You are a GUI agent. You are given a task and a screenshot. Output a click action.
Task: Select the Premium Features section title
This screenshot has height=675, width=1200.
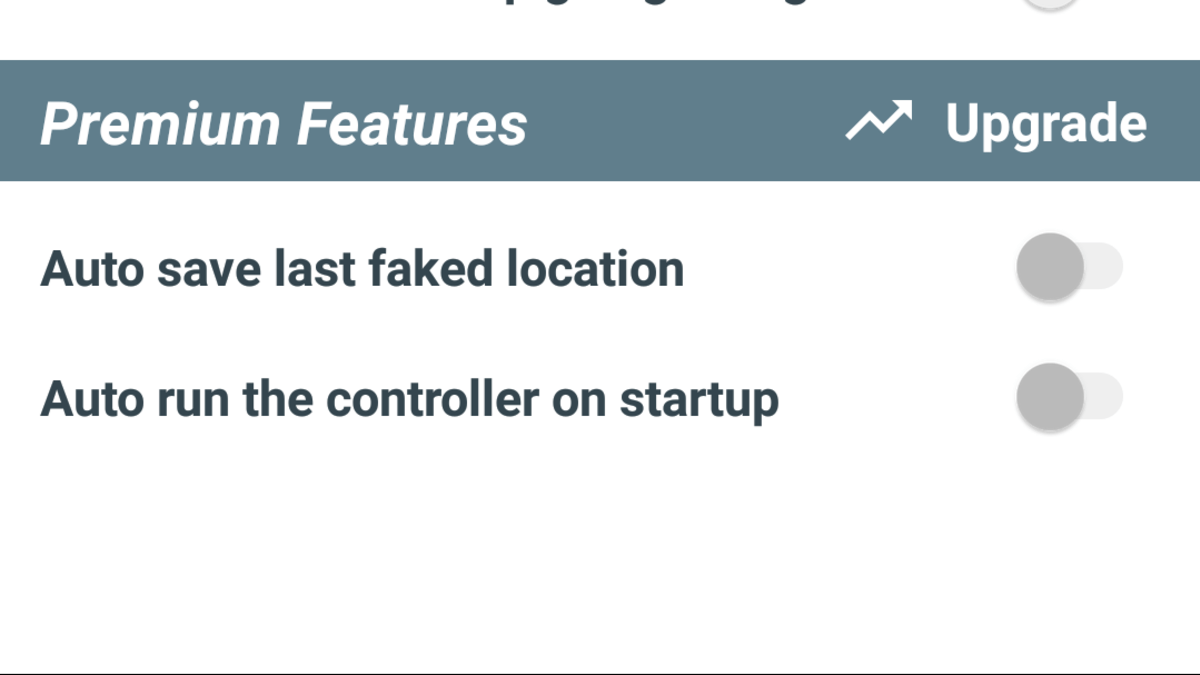tap(283, 122)
